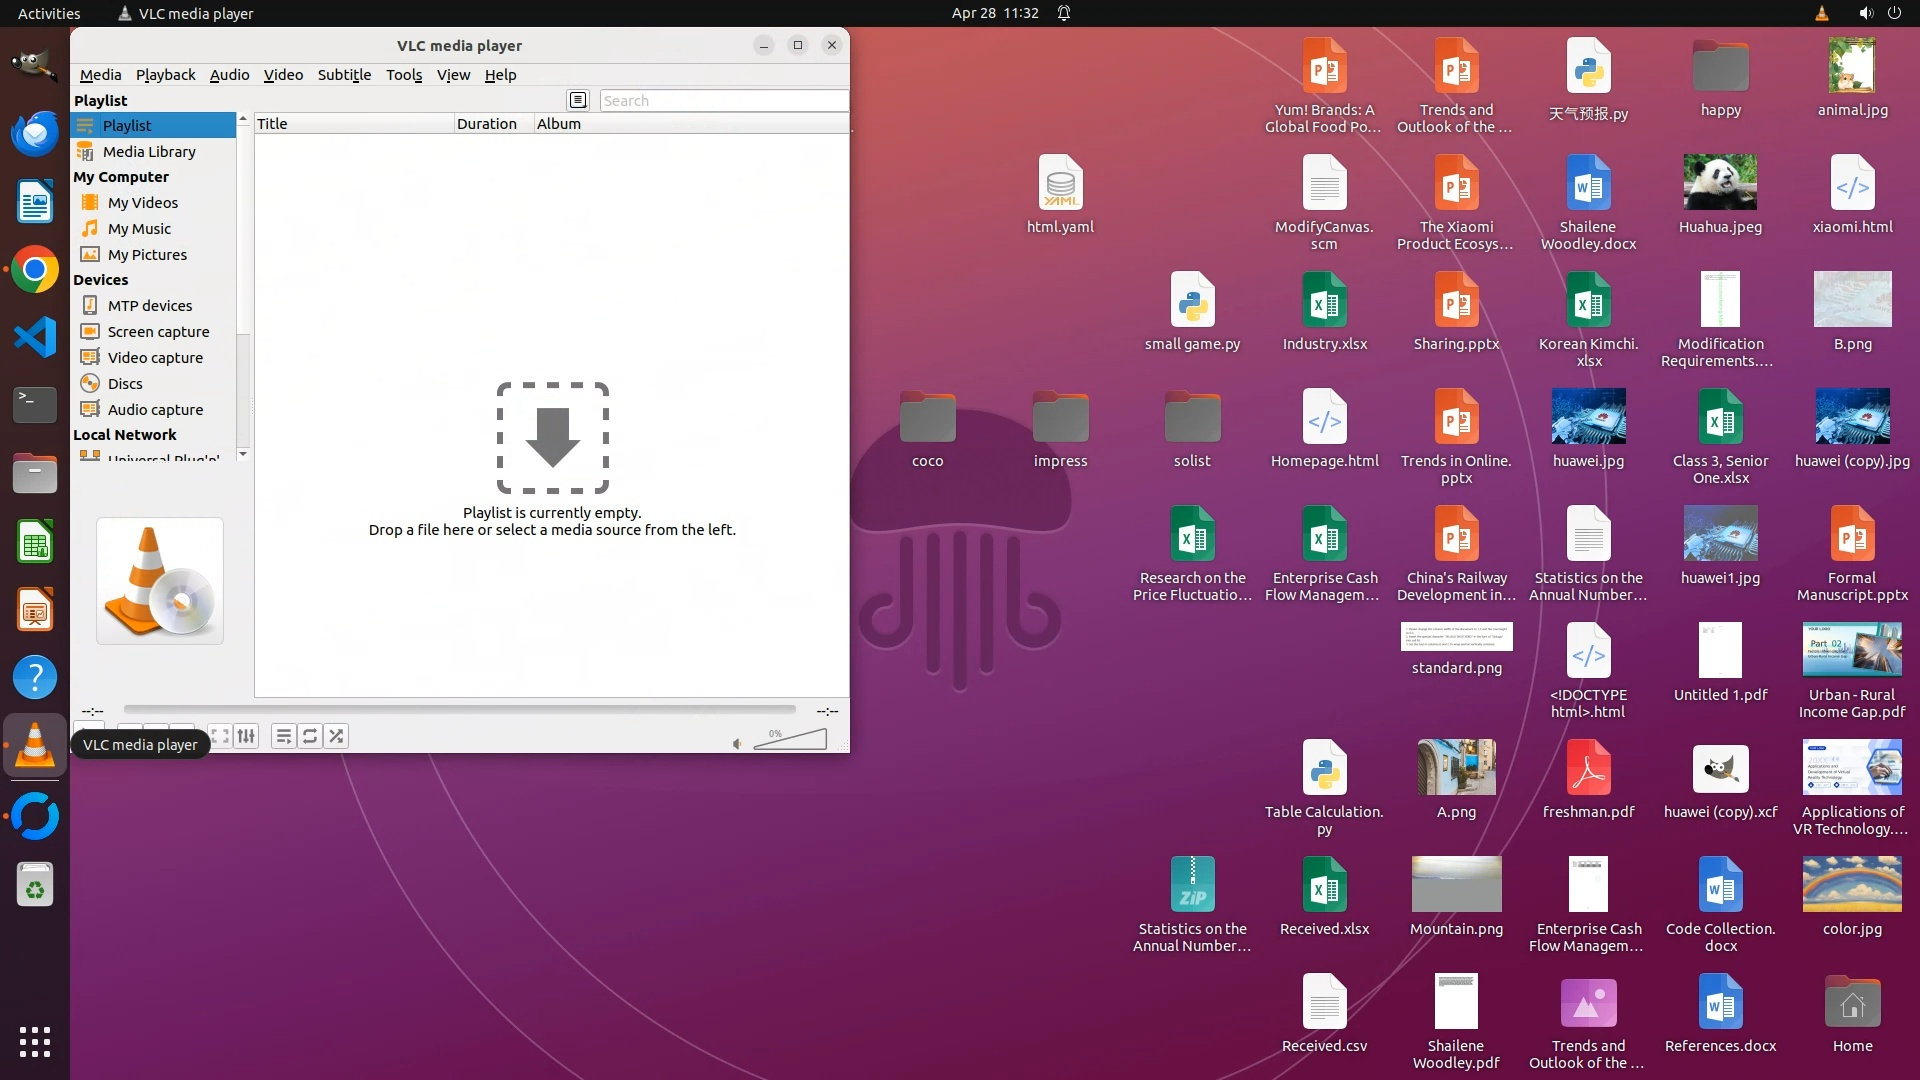Open Thunderbird from the dock

[x=35, y=133]
